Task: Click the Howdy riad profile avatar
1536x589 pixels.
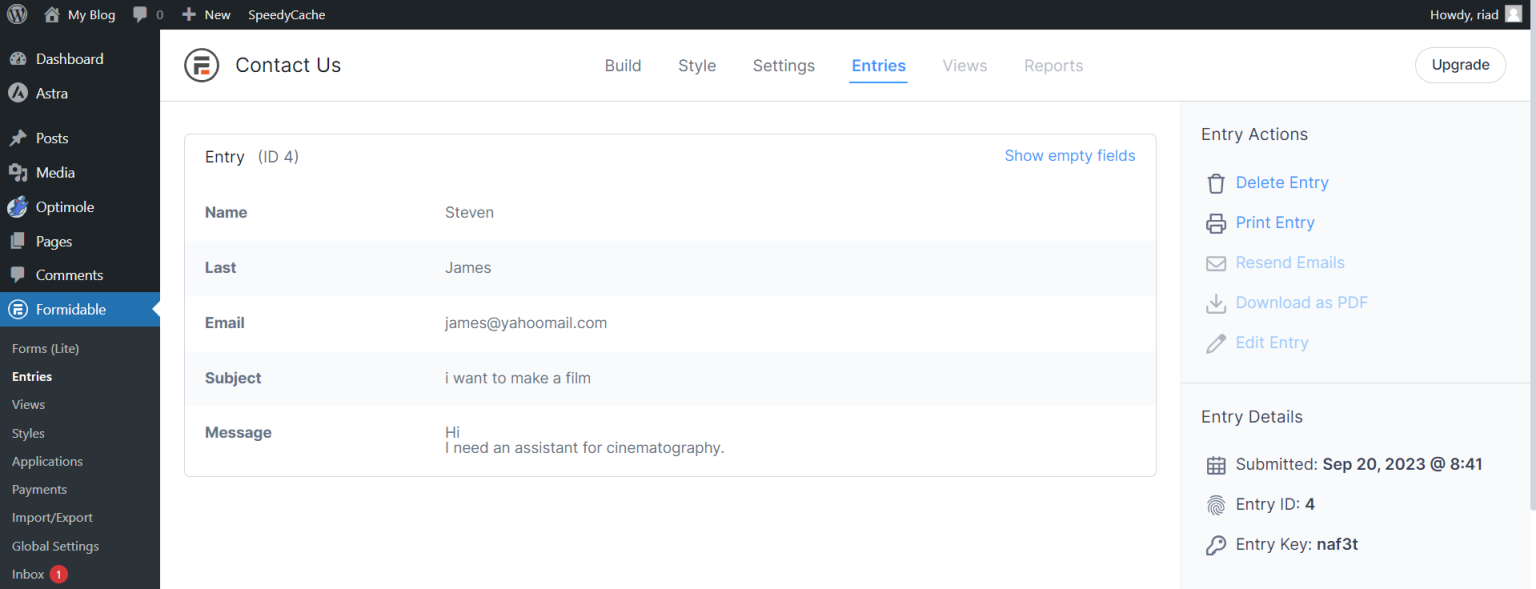Action: point(1512,14)
